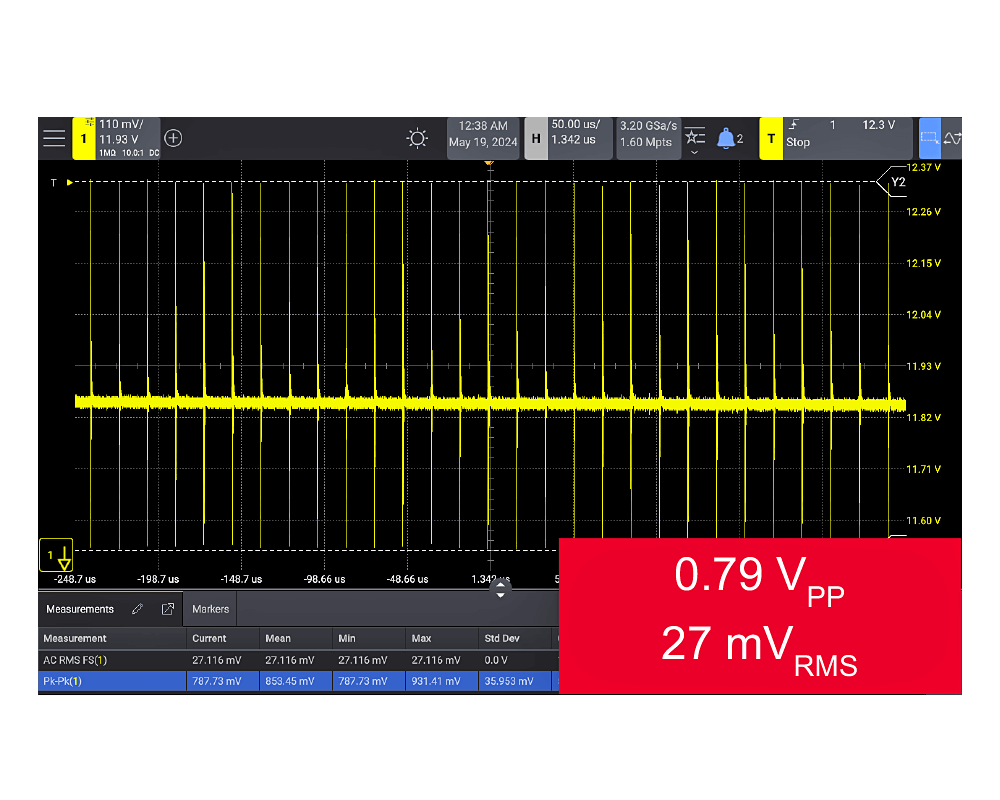Pop out the Measurements panel

click(x=168, y=609)
